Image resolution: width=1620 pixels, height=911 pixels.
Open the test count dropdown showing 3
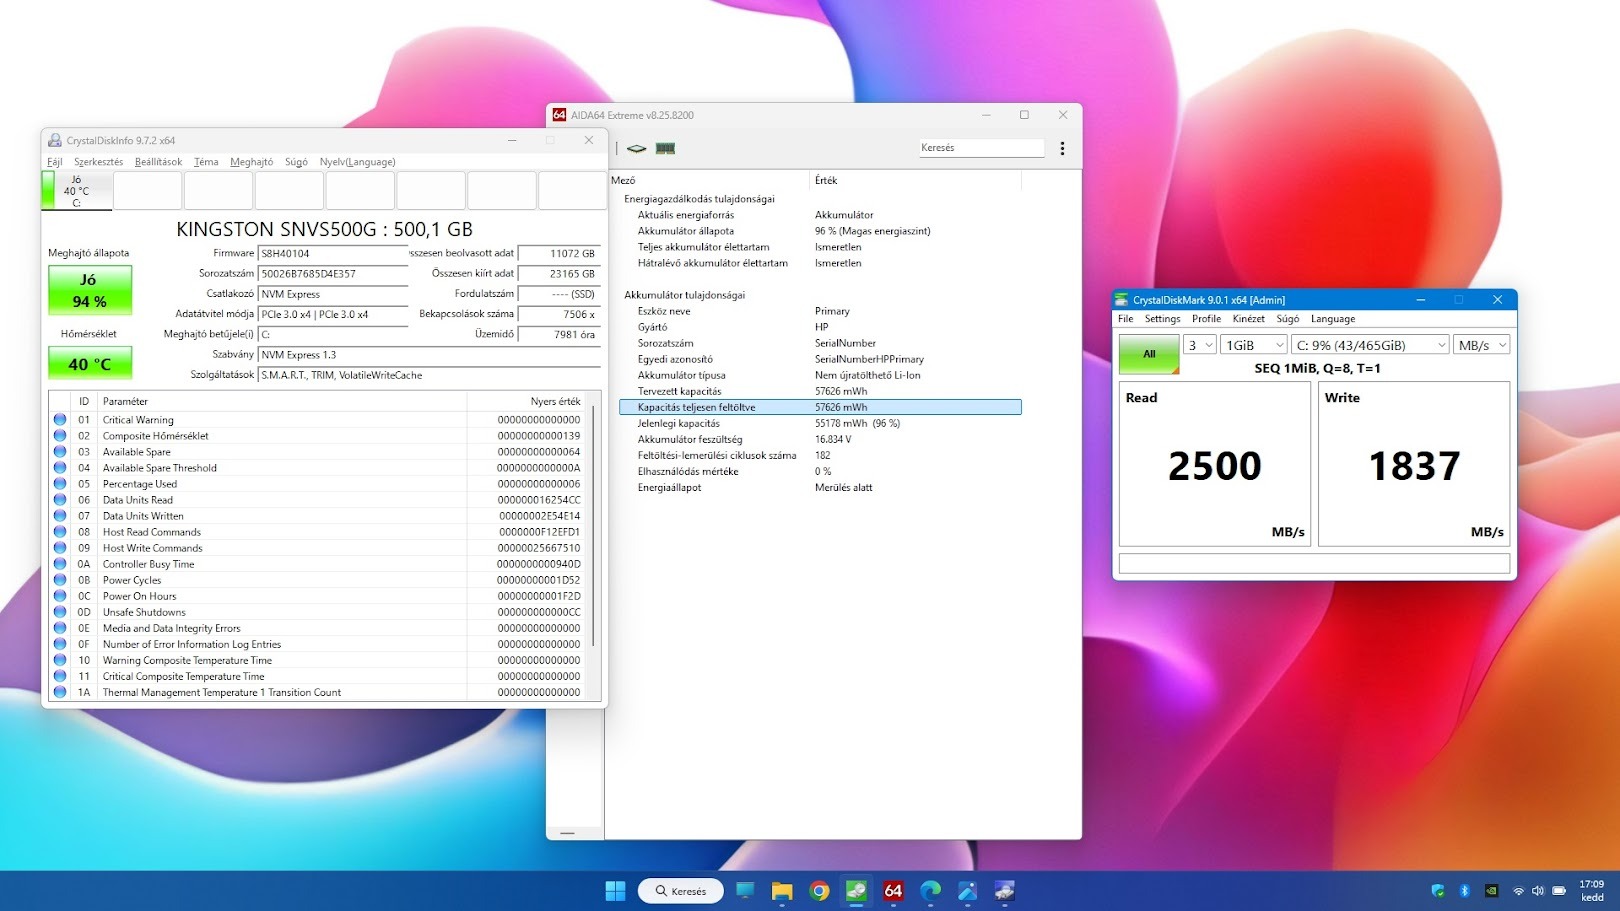pyautogui.click(x=1200, y=345)
